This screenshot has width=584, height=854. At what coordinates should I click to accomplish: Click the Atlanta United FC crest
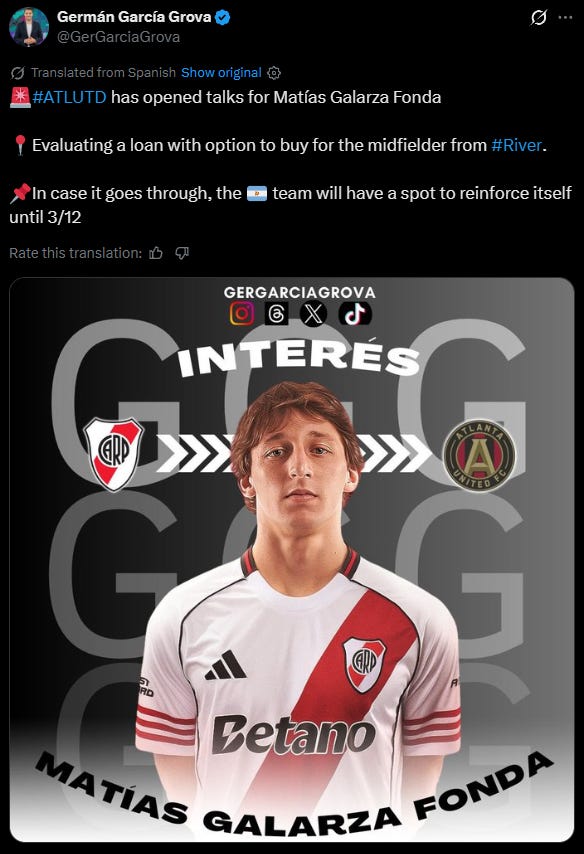pyautogui.click(x=479, y=455)
